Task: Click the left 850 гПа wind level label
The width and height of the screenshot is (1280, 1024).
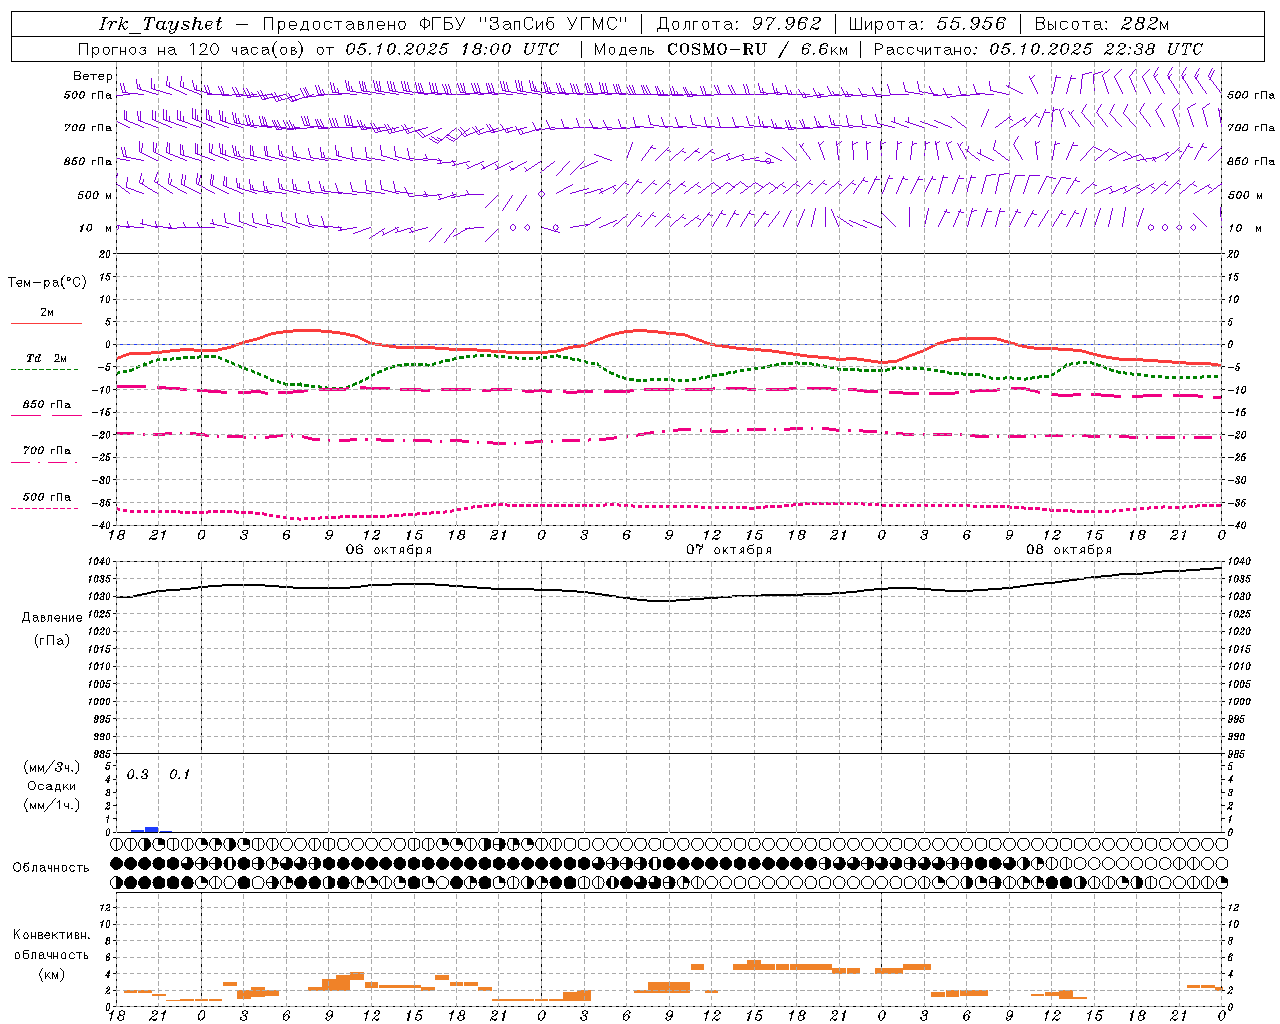Action: coord(88,161)
